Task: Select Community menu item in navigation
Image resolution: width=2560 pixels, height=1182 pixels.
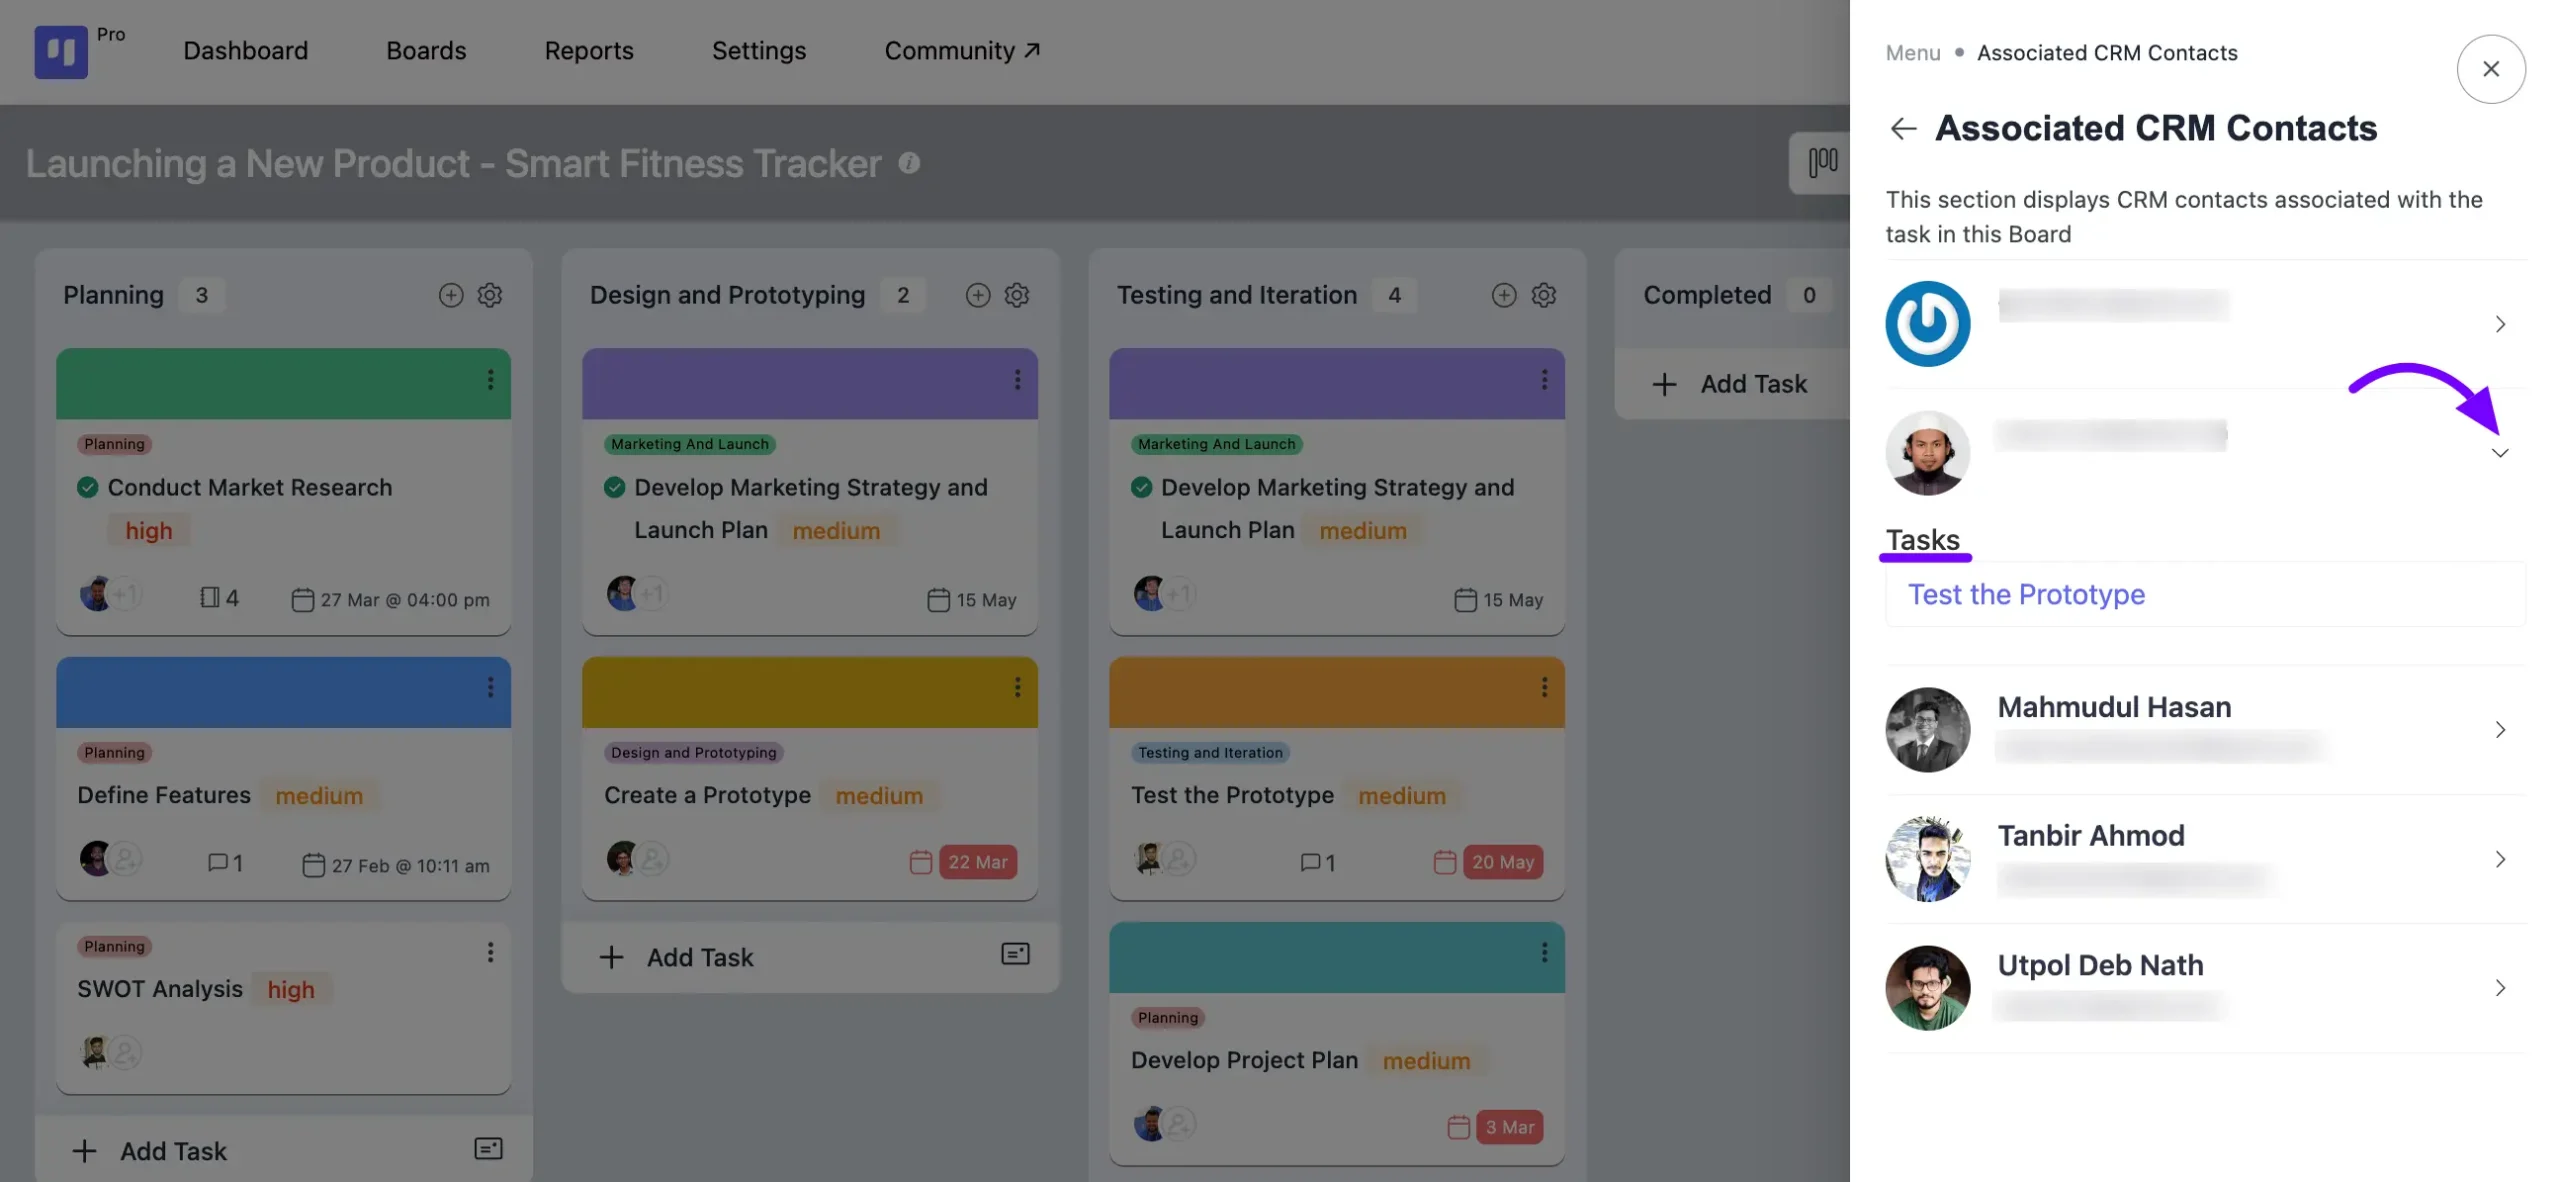Action: (x=965, y=51)
